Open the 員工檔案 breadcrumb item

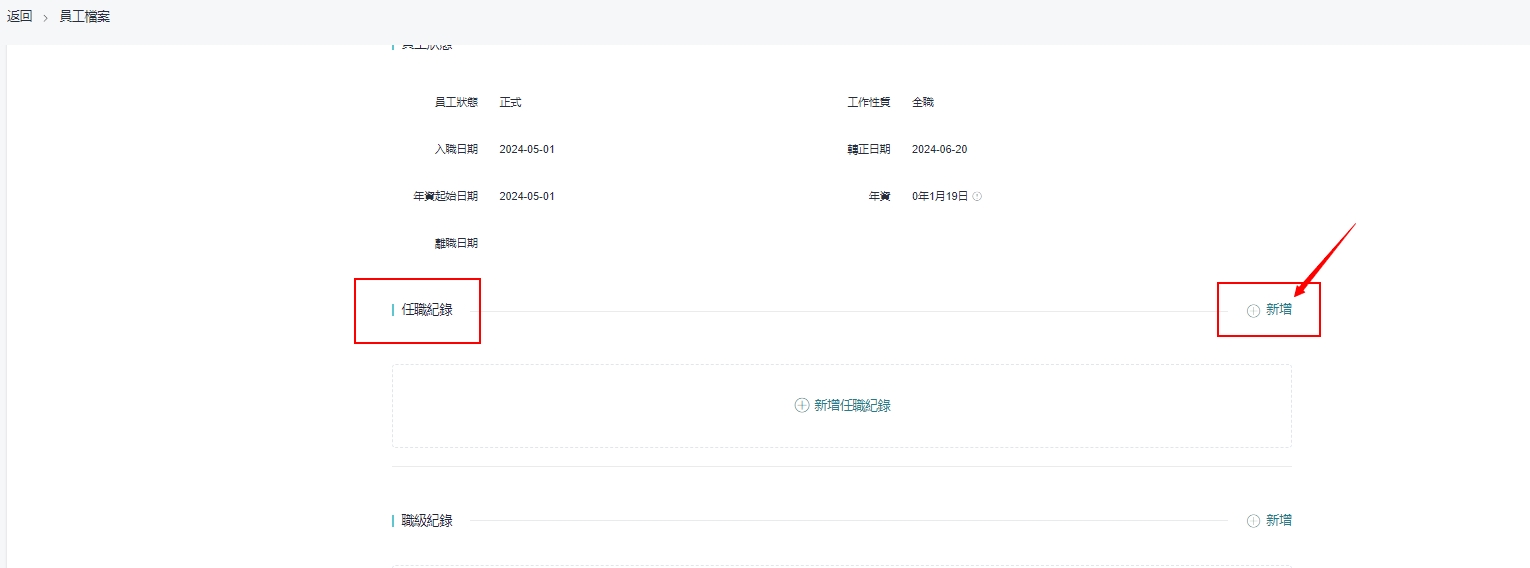point(85,17)
